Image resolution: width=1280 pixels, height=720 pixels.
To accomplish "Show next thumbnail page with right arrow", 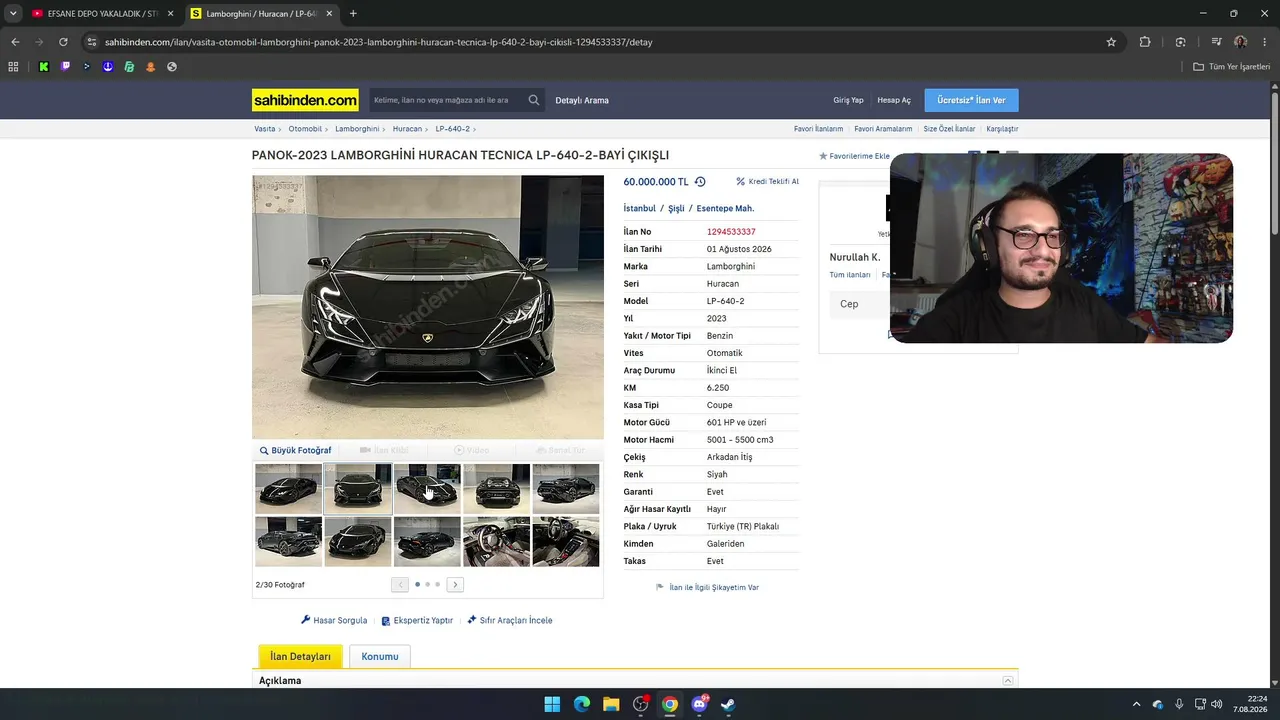I will [455, 584].
